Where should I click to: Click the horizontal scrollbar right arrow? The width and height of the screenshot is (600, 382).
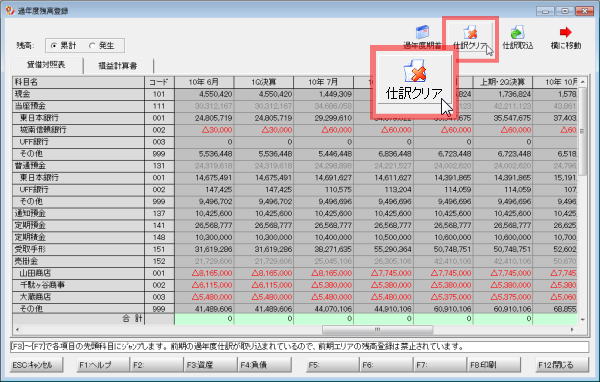click(572, 330)
